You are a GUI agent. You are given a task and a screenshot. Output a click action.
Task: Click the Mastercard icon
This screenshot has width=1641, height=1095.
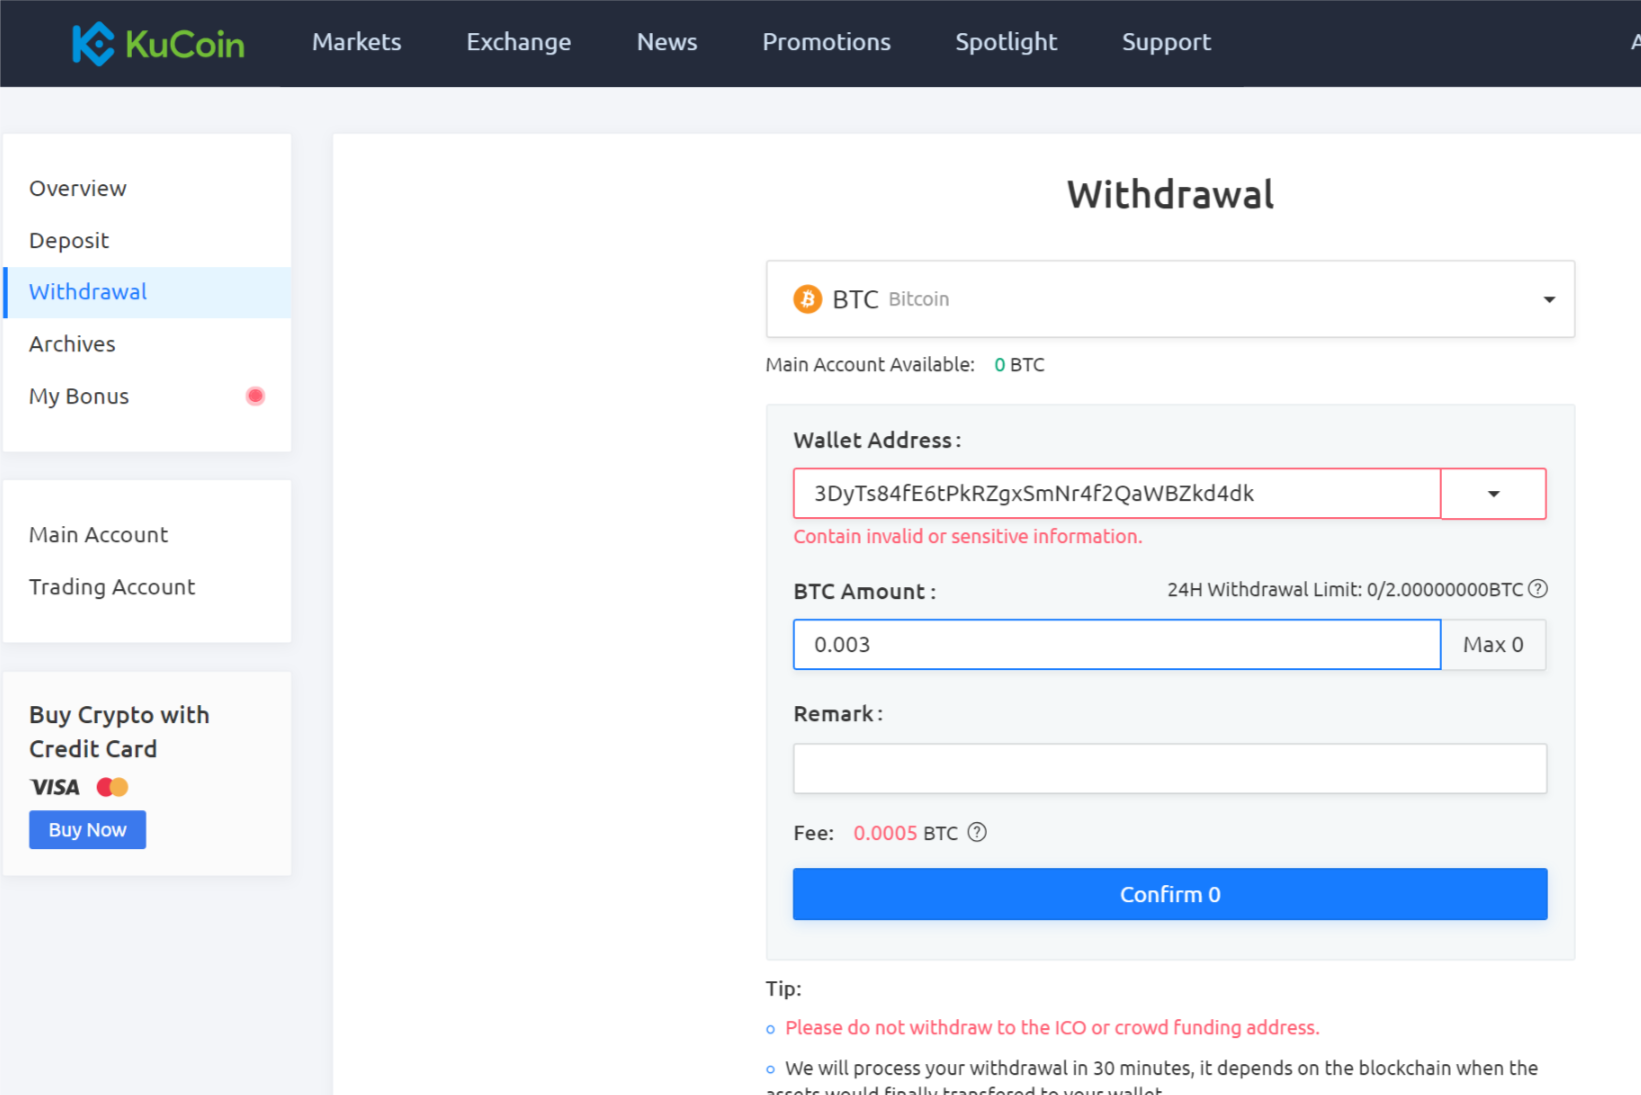(x=111, y=787)
